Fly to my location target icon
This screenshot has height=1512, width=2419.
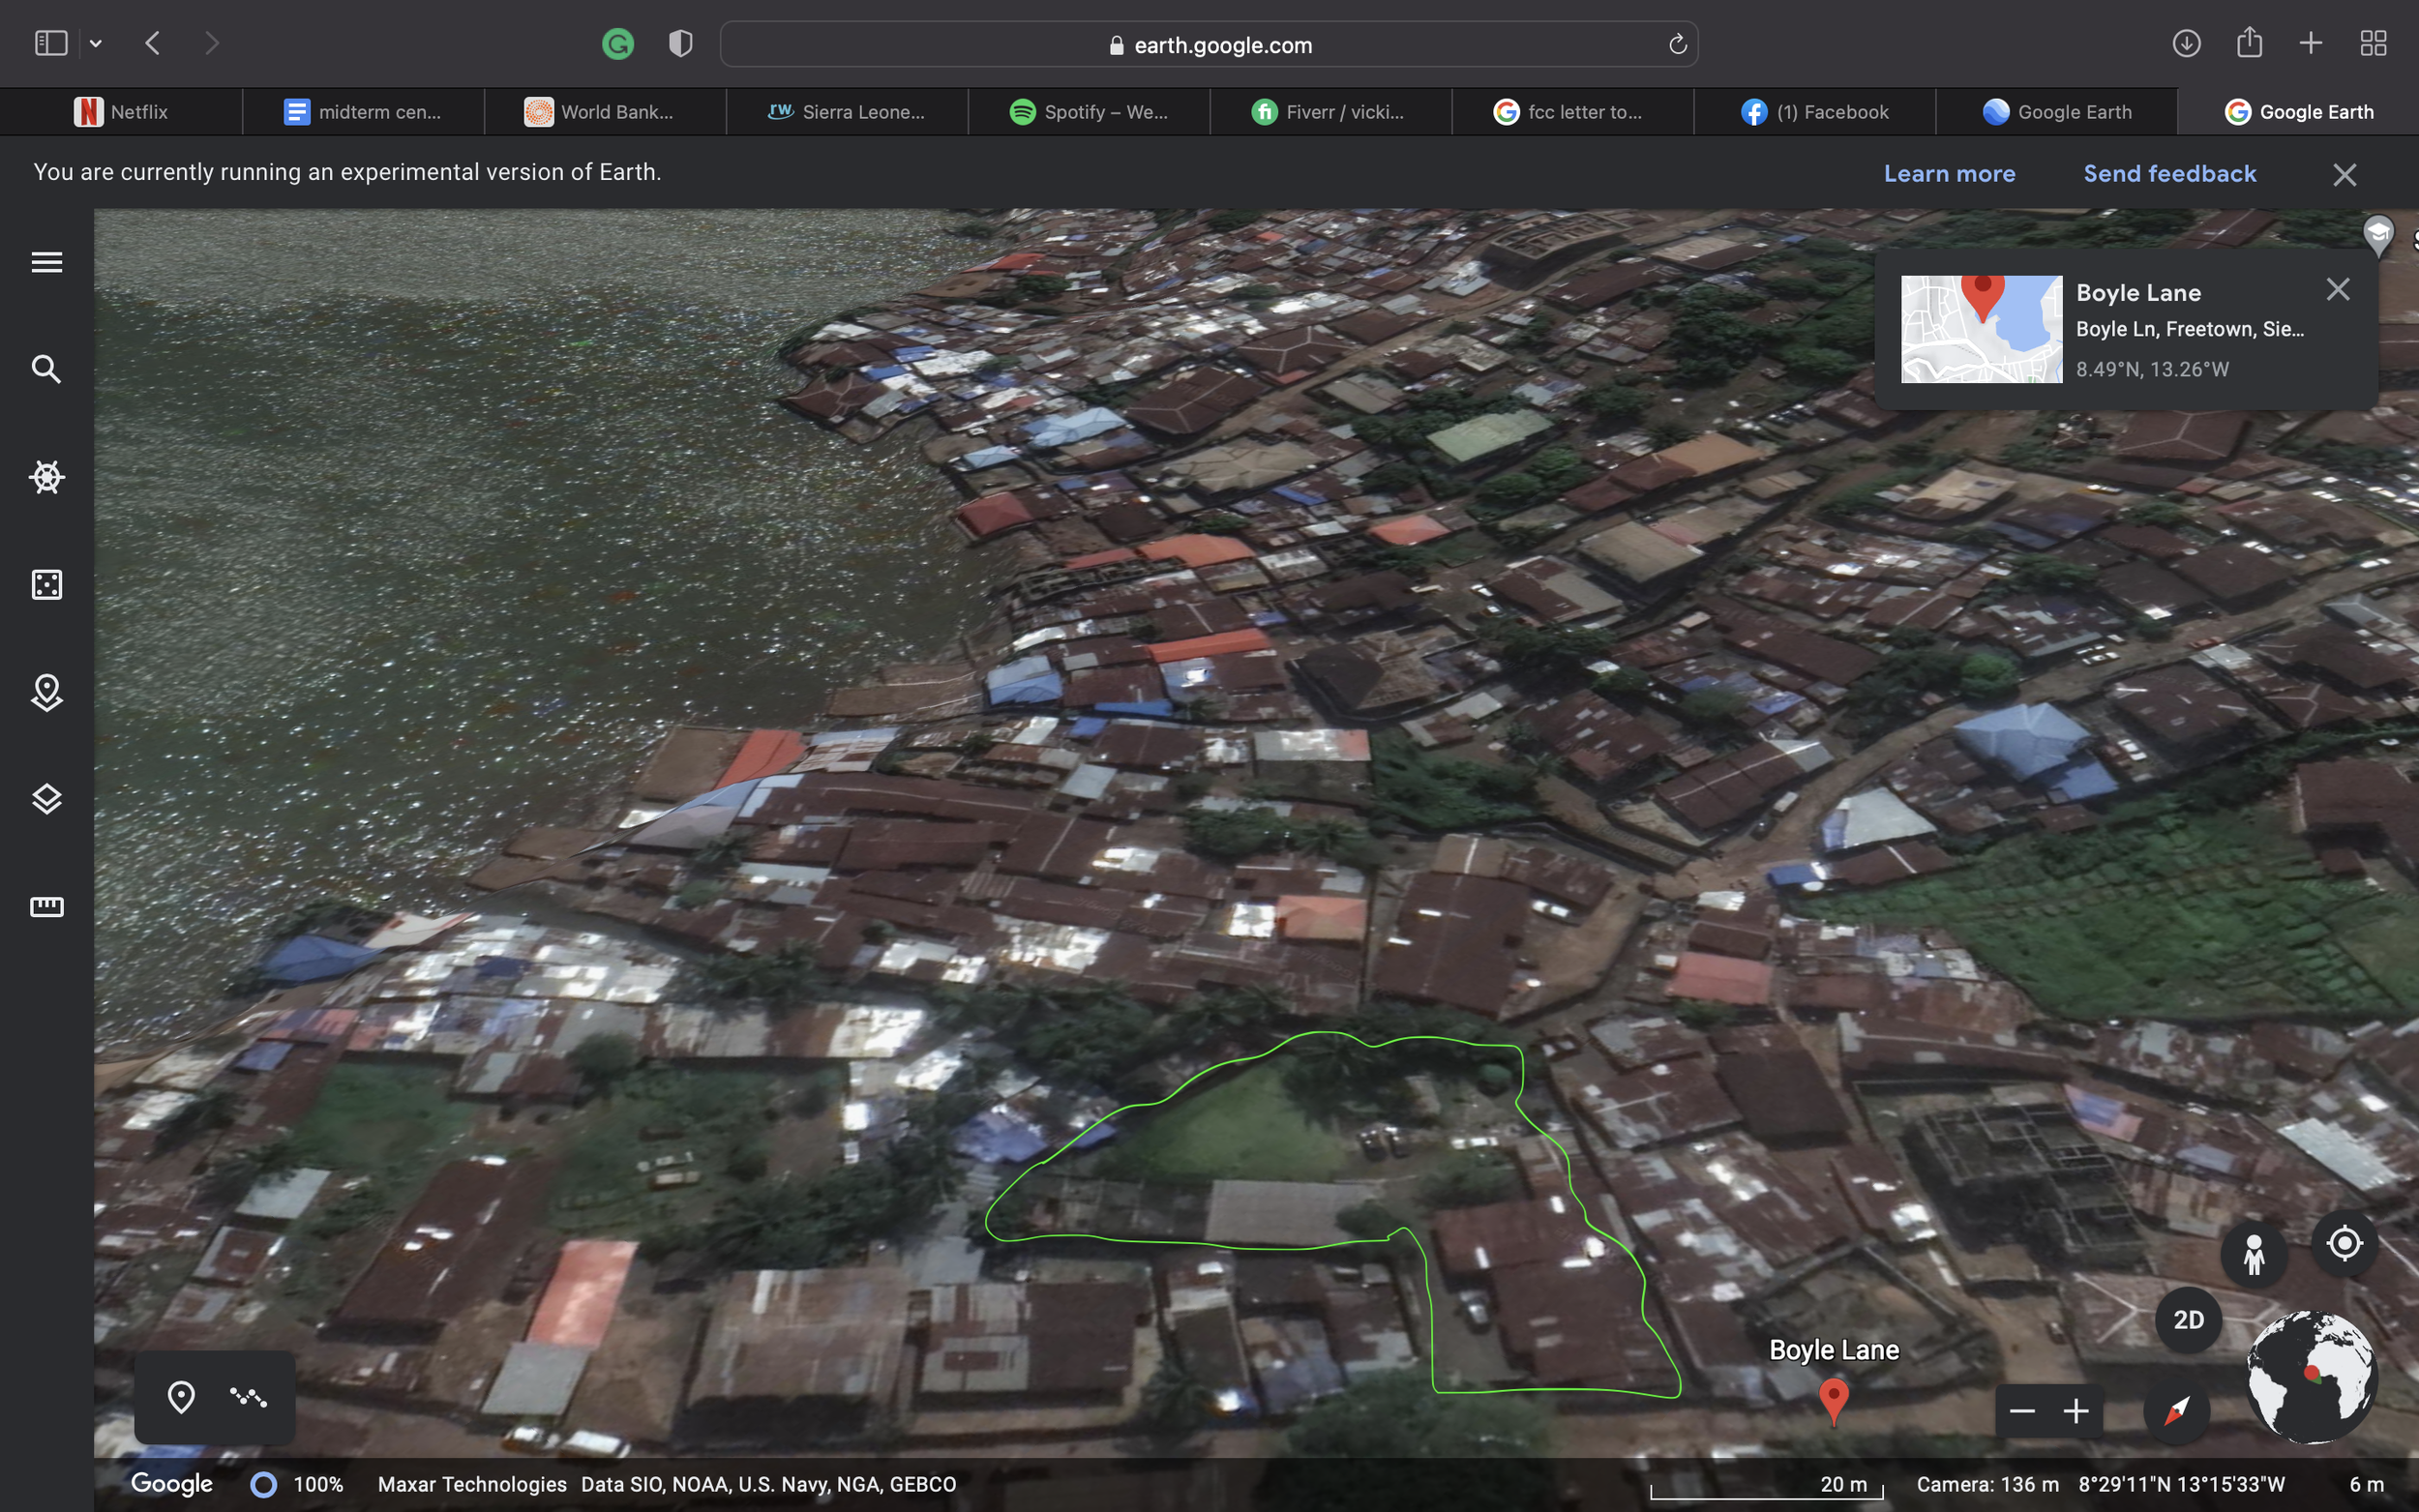2344,1243
